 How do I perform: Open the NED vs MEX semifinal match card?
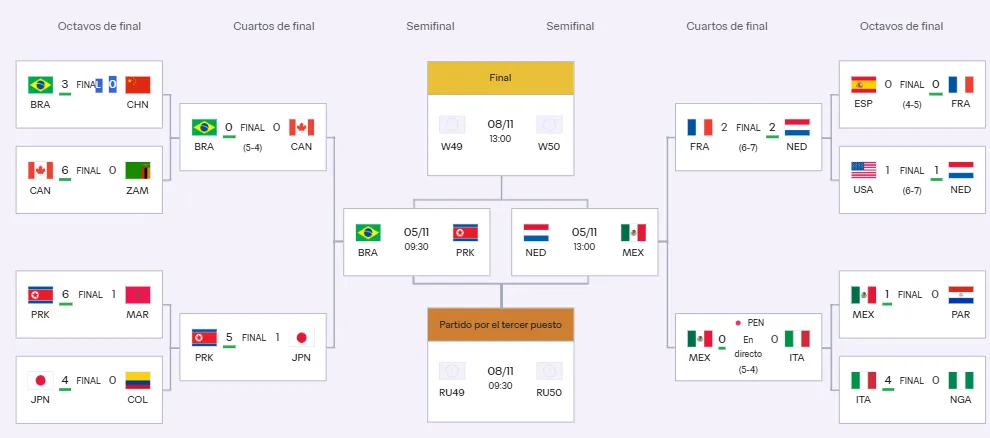584,241
